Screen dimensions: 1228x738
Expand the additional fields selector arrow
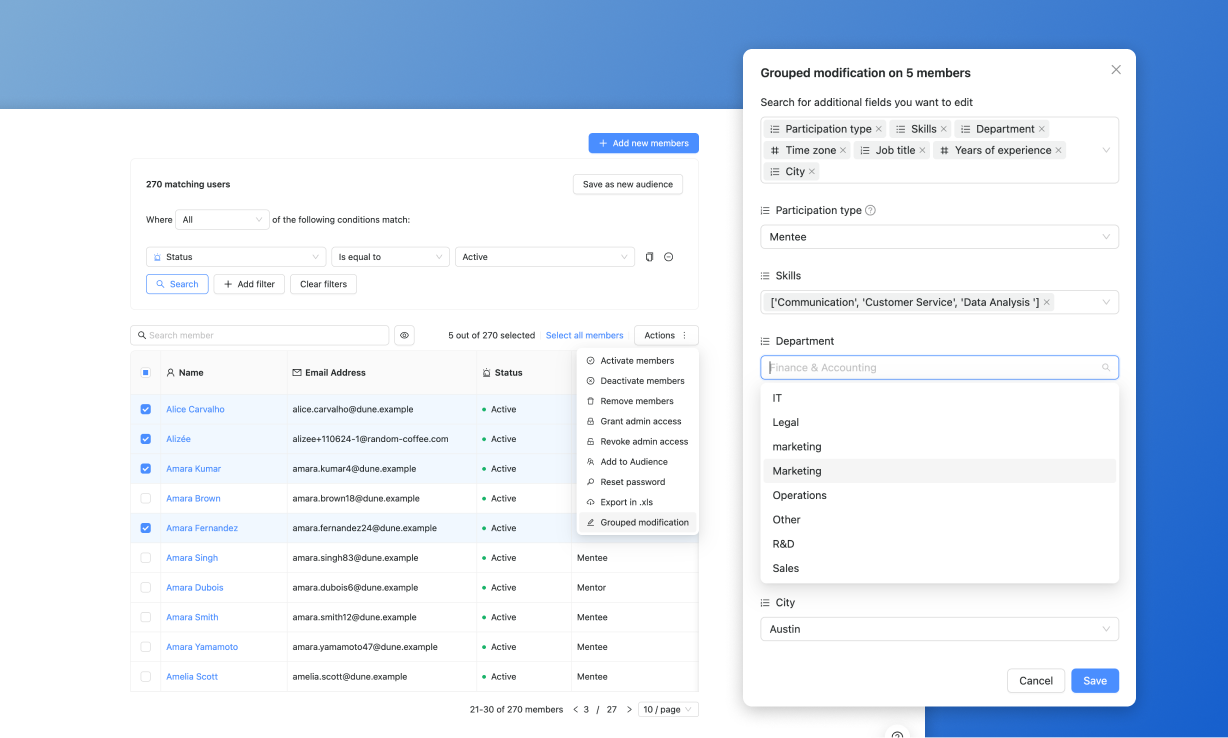point(1106,150)
